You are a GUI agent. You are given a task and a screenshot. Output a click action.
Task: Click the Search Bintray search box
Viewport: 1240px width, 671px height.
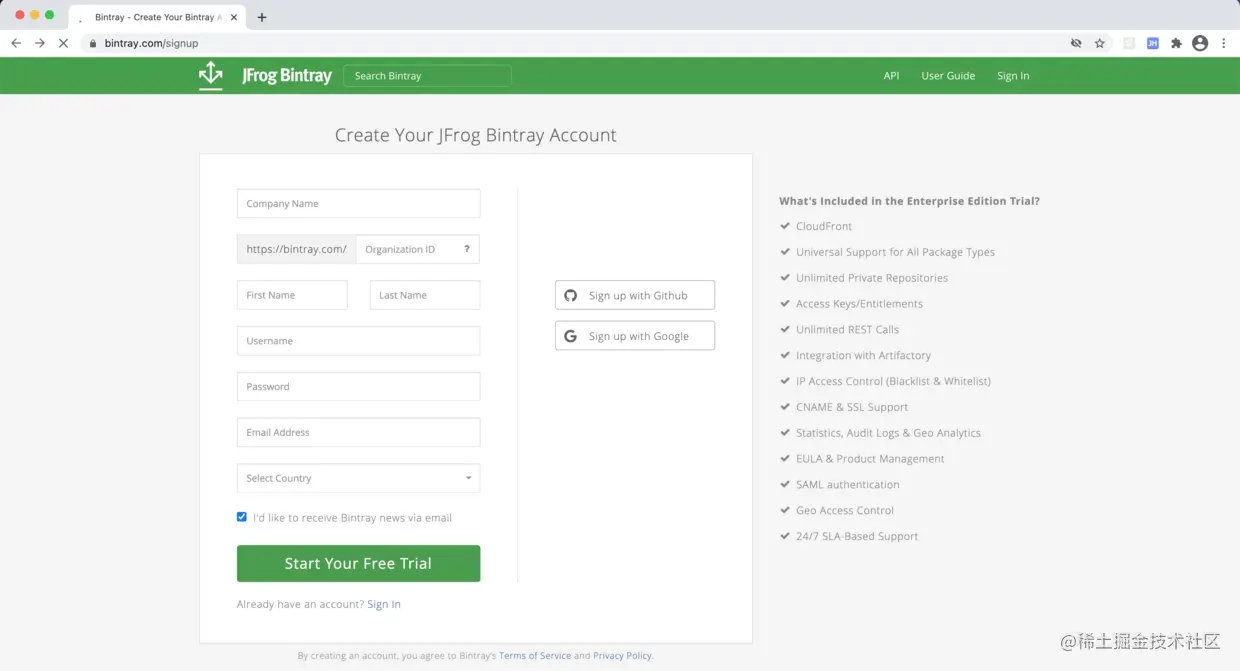point(427,75)
